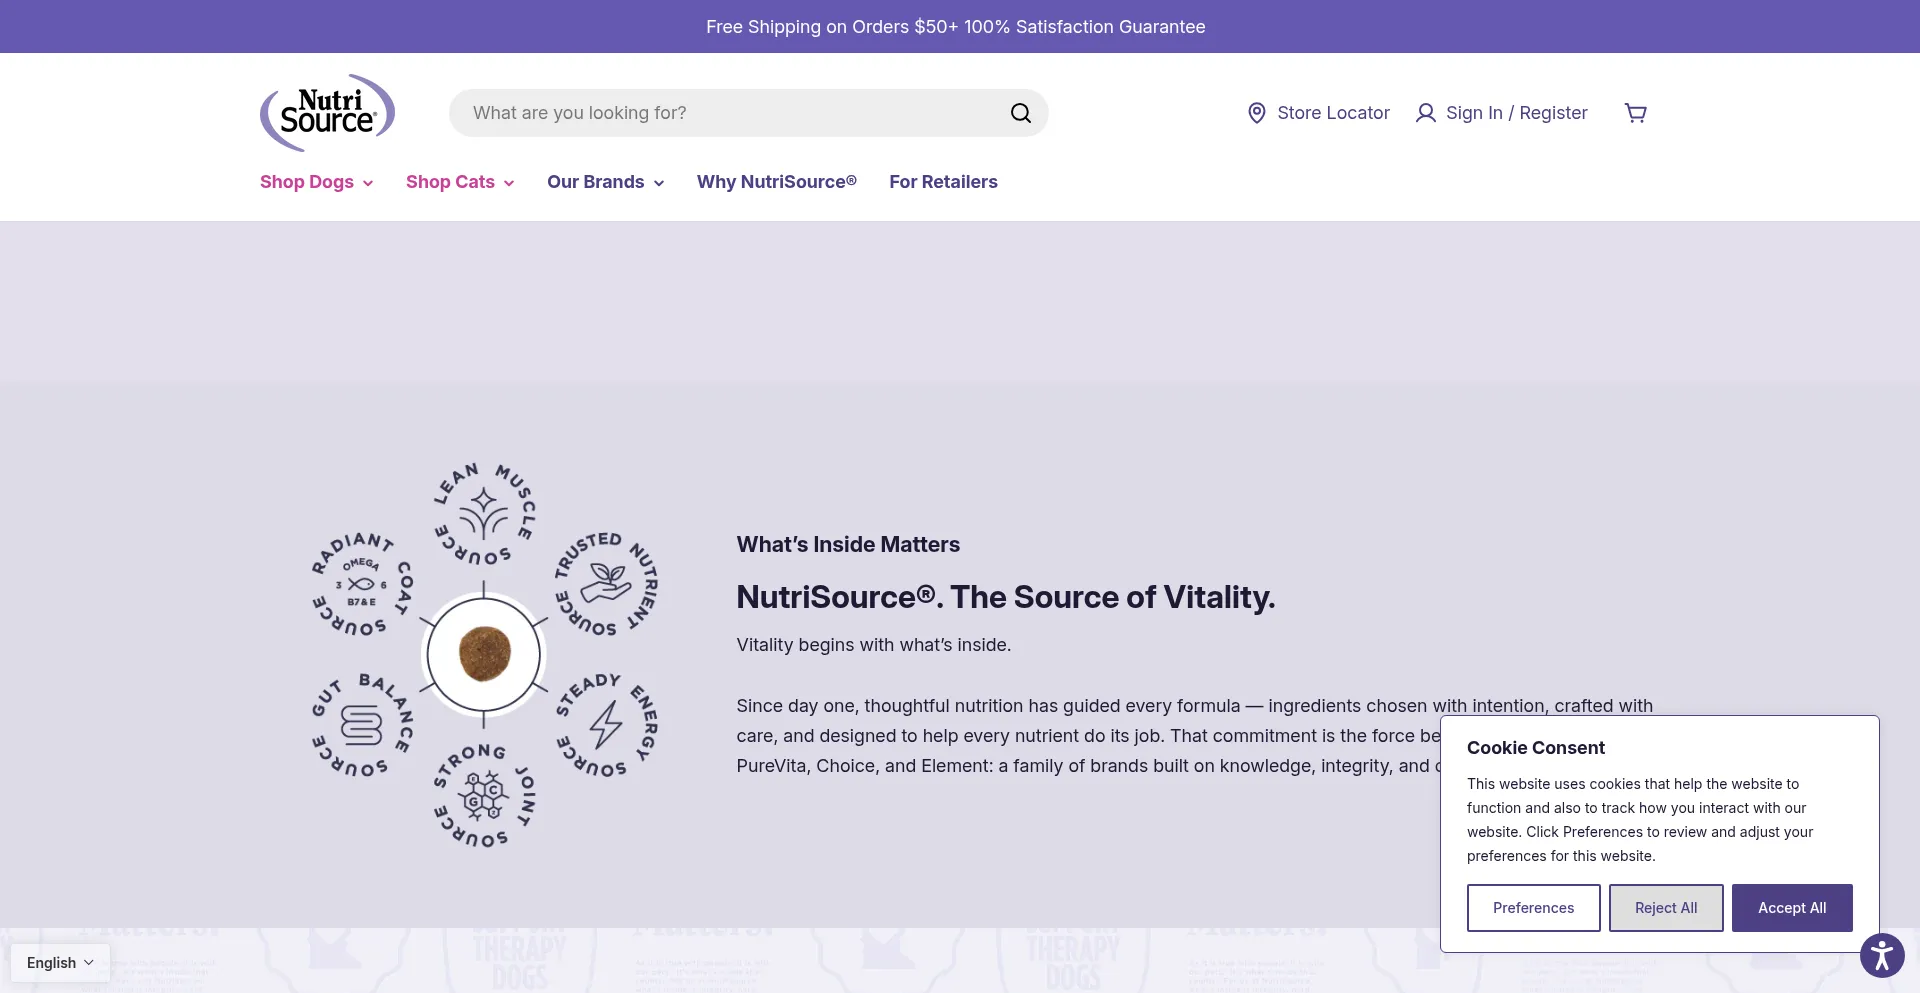This screenshot has height=993, width=1920.
Task: Click the search magnifier icon
Action: click(1020, 113)
